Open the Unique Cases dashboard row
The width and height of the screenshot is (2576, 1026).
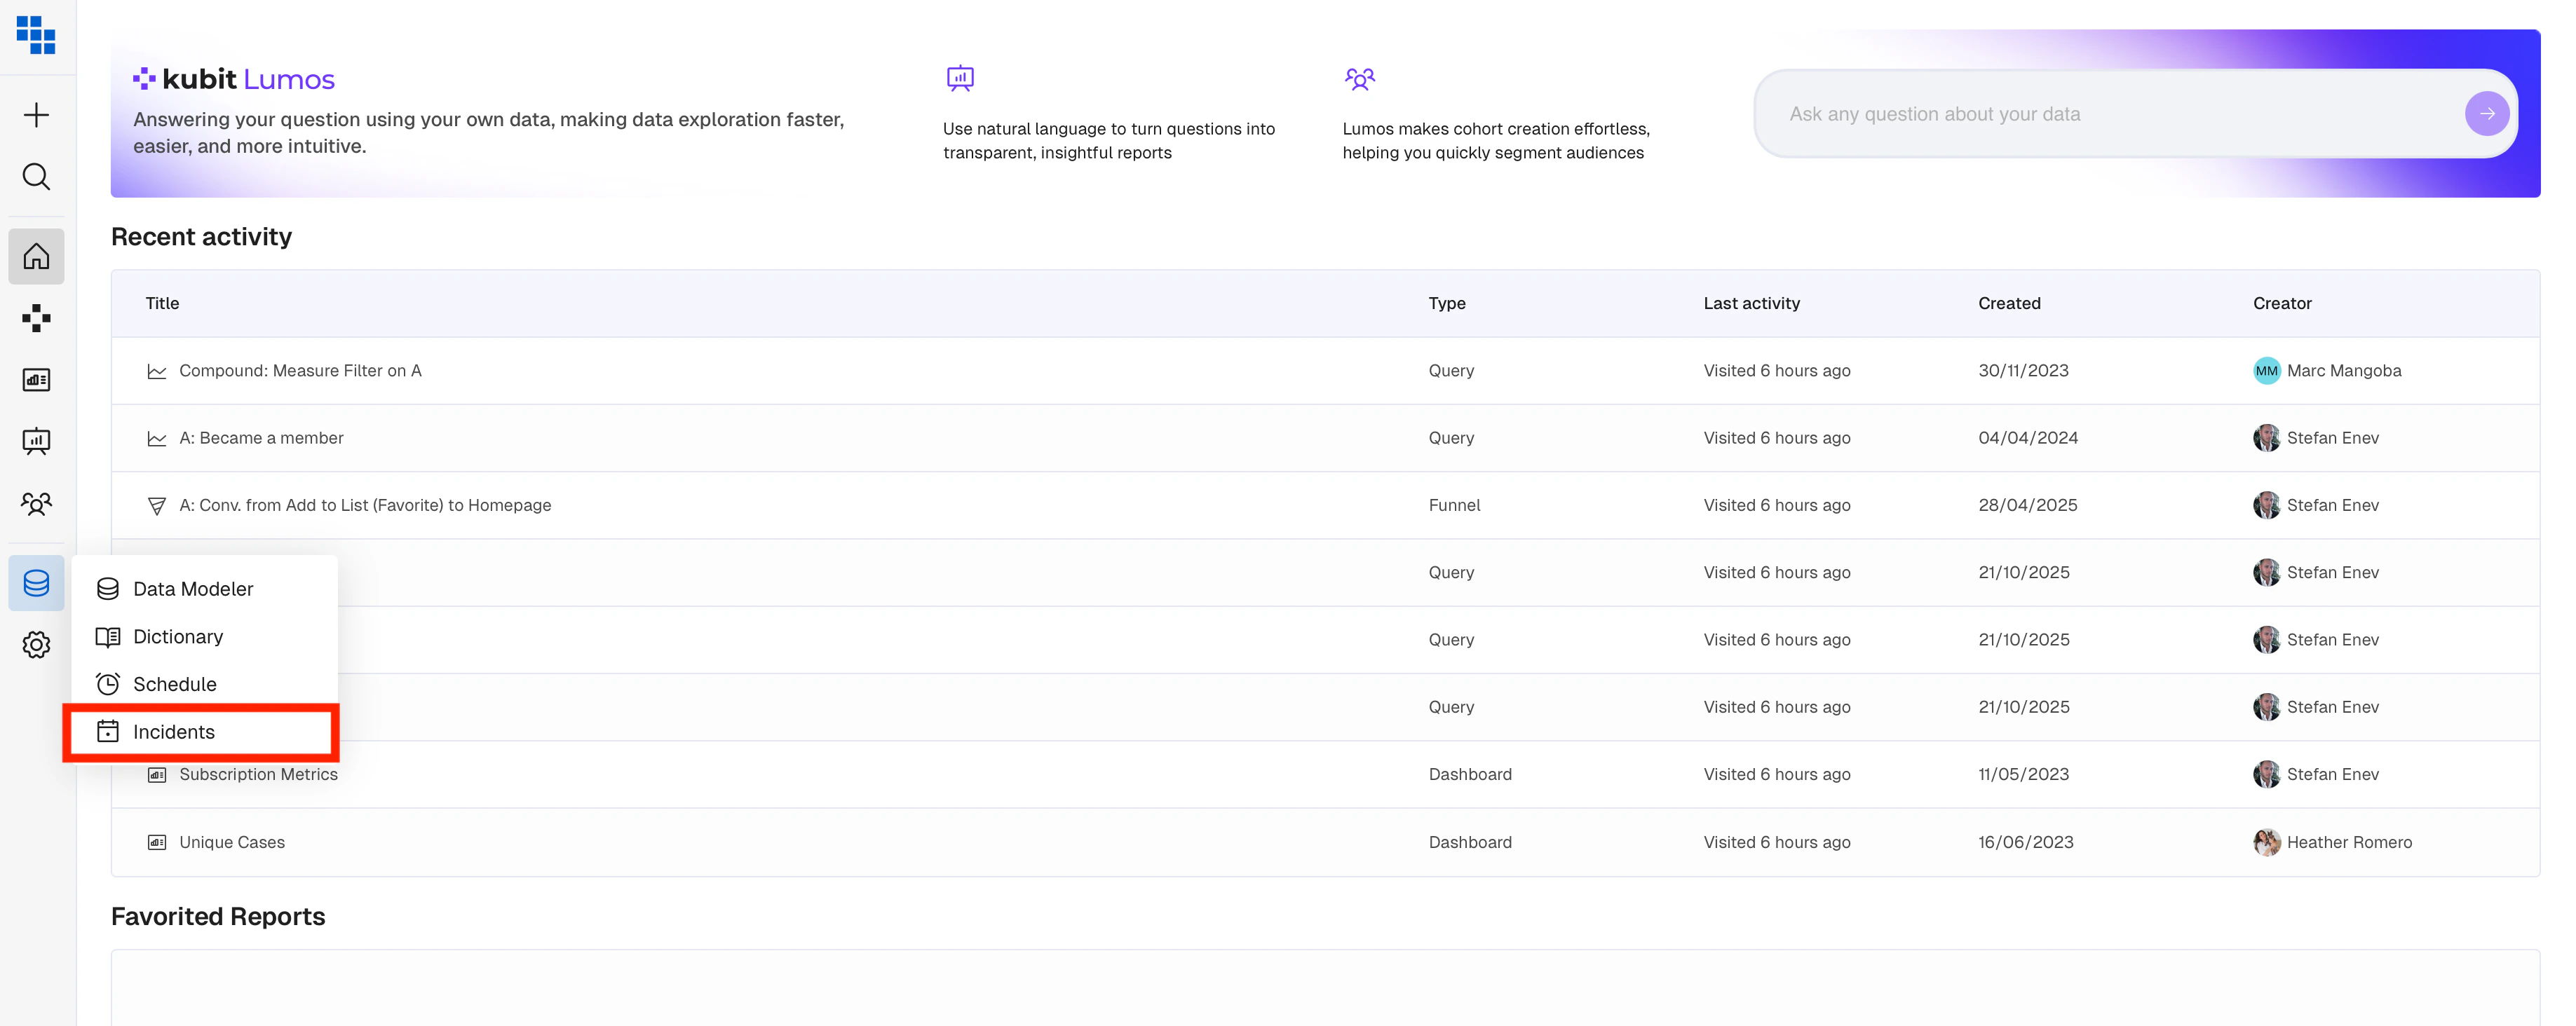(232, 842)
